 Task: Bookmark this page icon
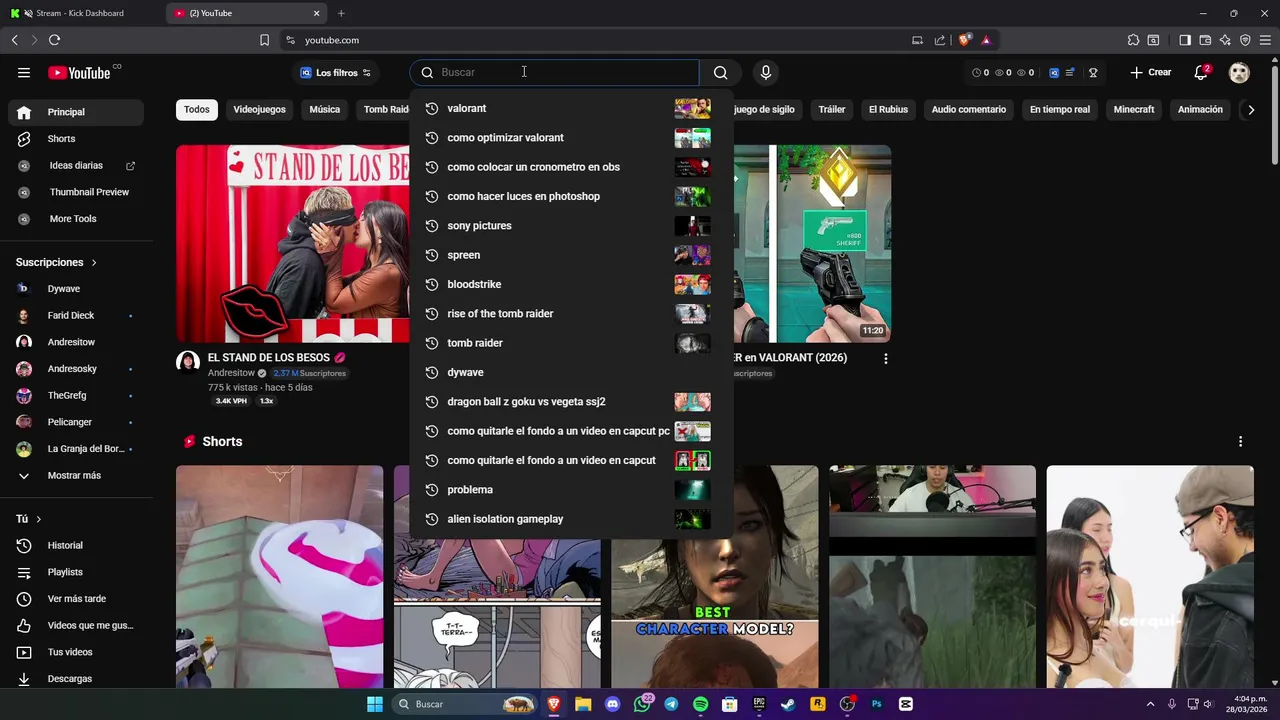pyautogui.click(x=264, y=40)
